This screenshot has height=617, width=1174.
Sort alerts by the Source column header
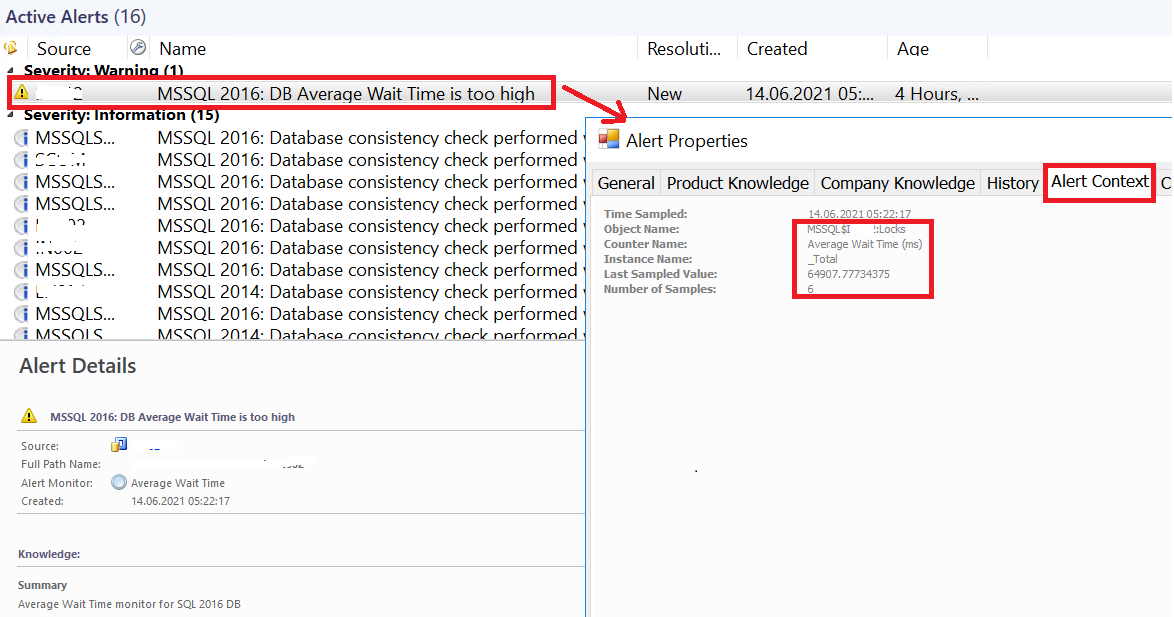point(64,49)
